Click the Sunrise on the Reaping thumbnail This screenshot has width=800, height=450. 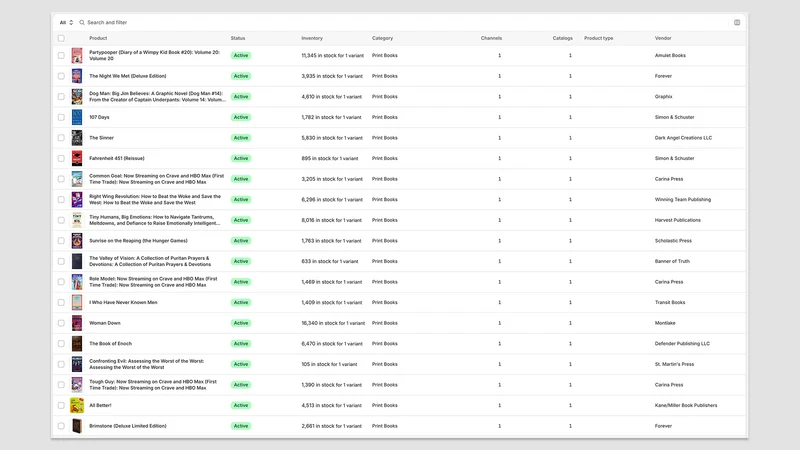(x=77, y=241)
